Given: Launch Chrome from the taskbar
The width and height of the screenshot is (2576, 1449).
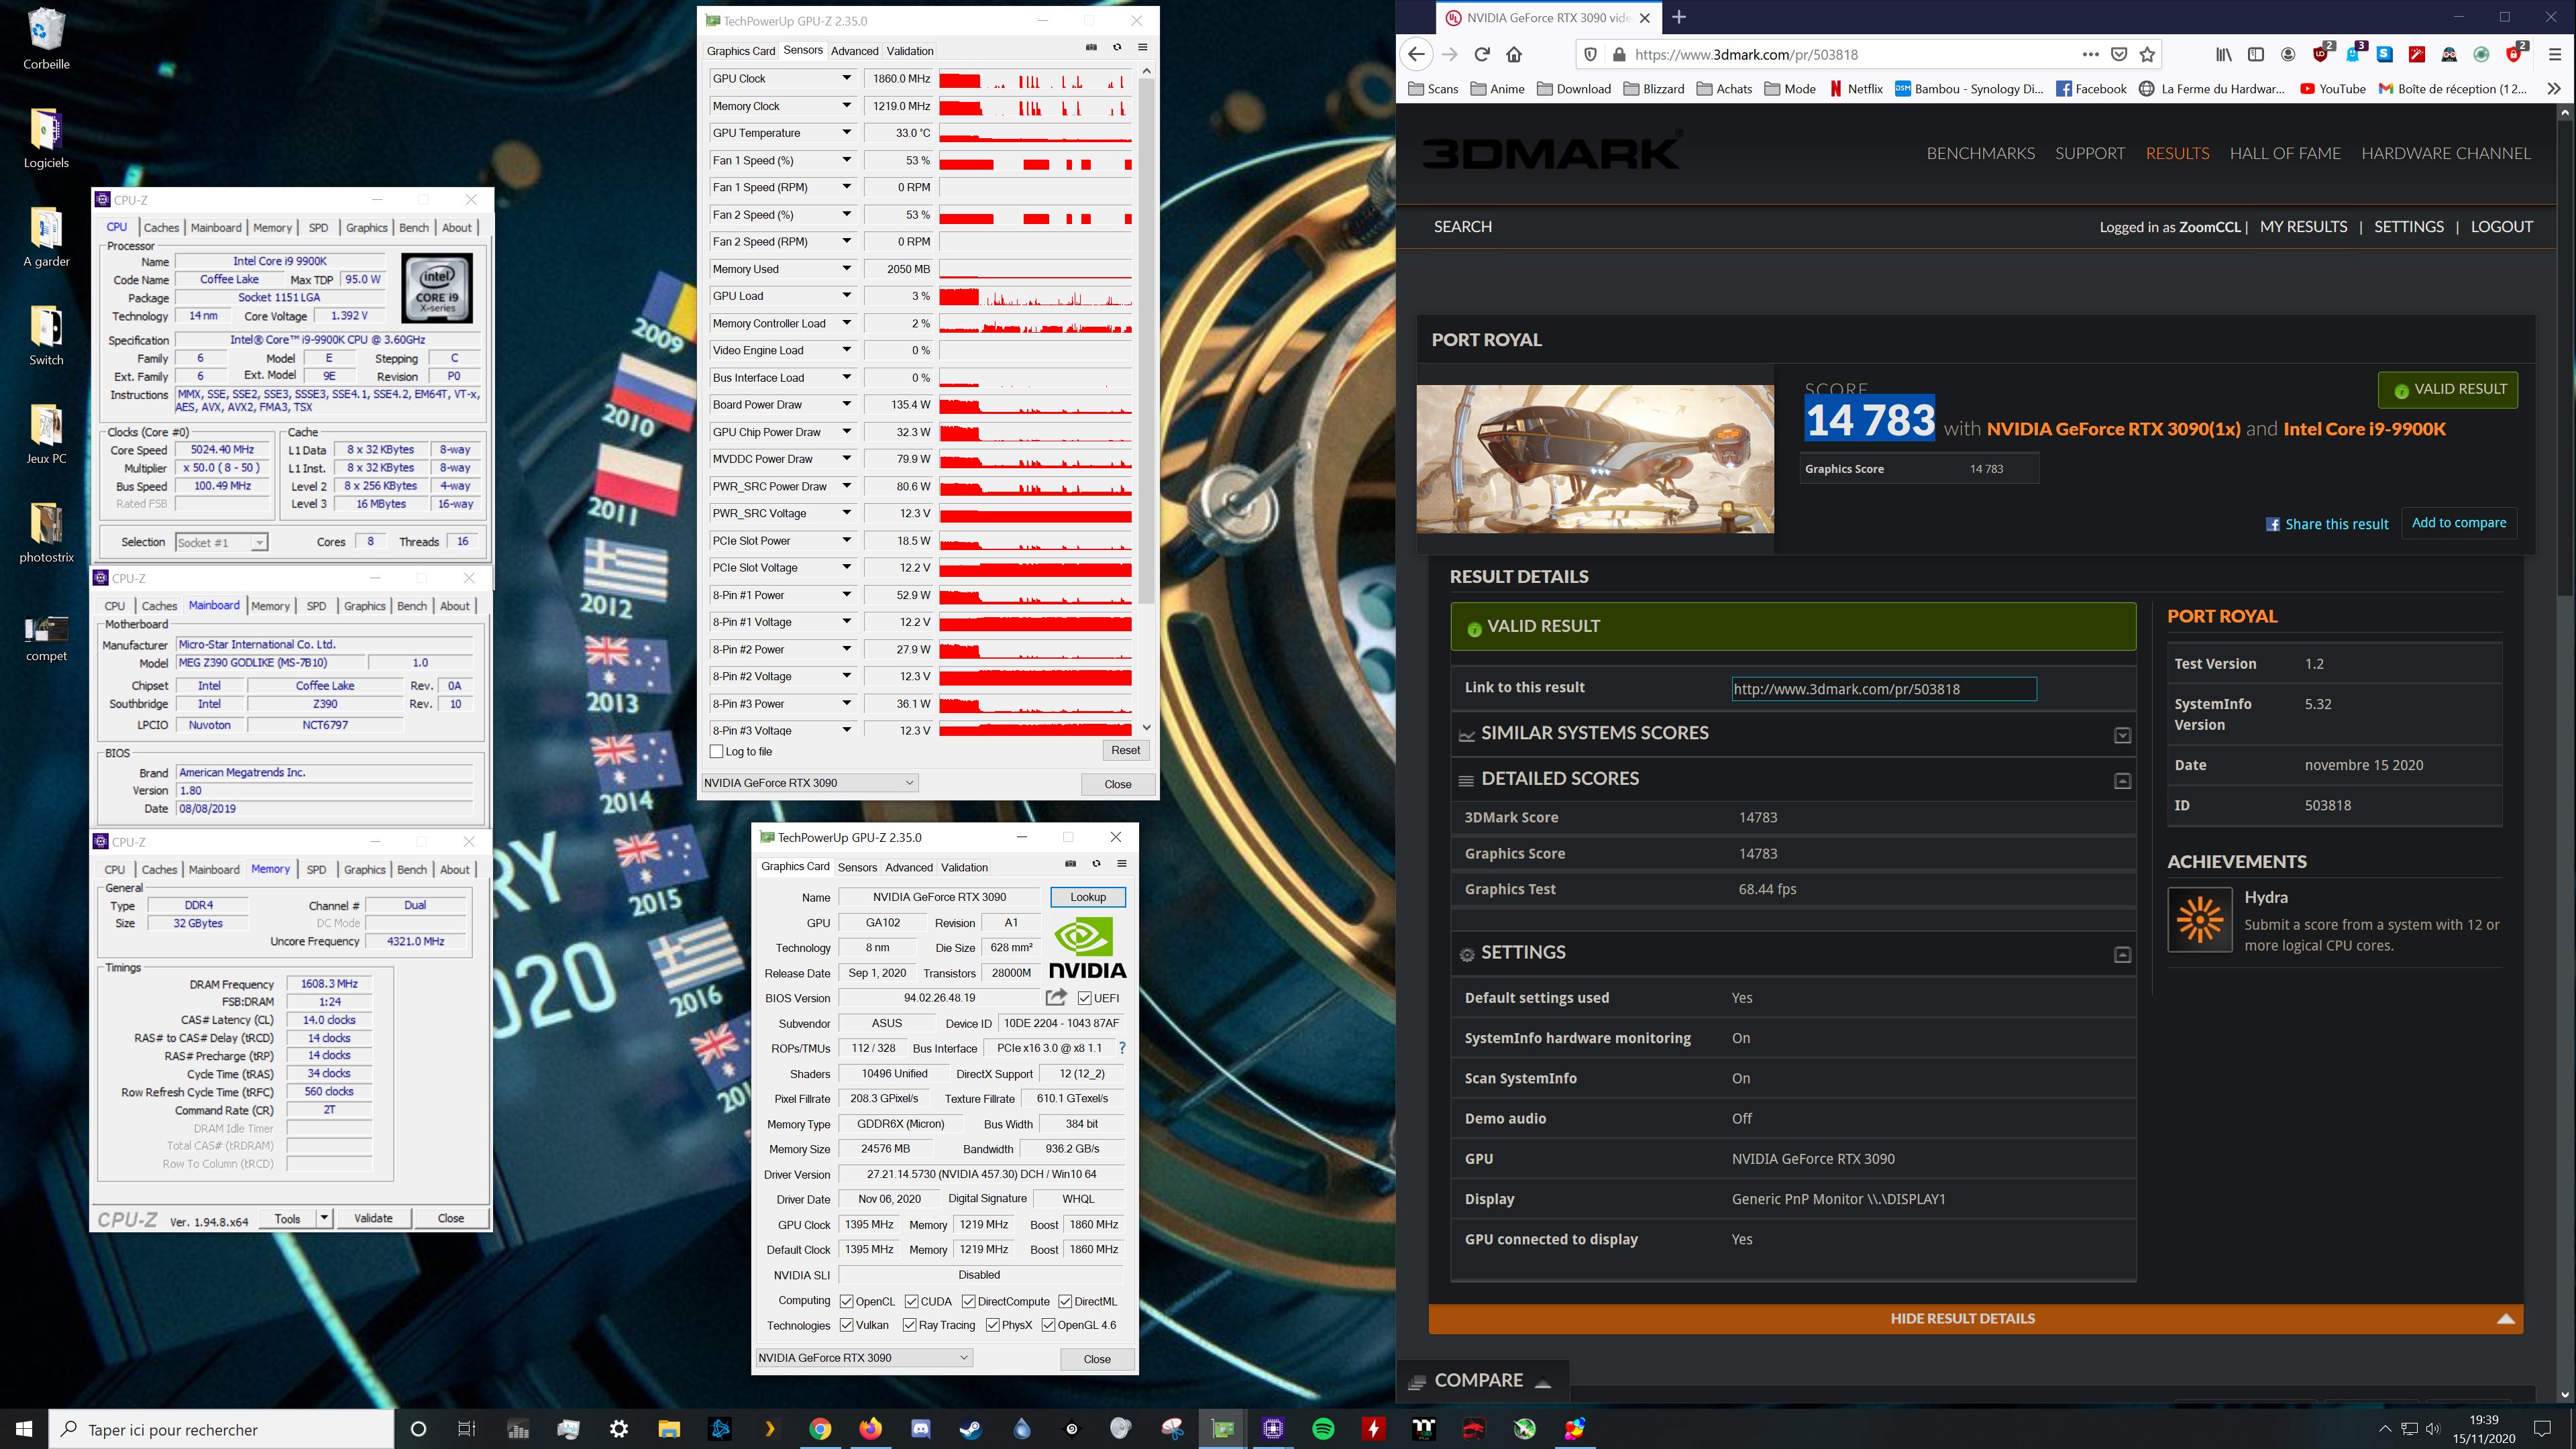Looking at the screenshot, I should [820, 1429].
